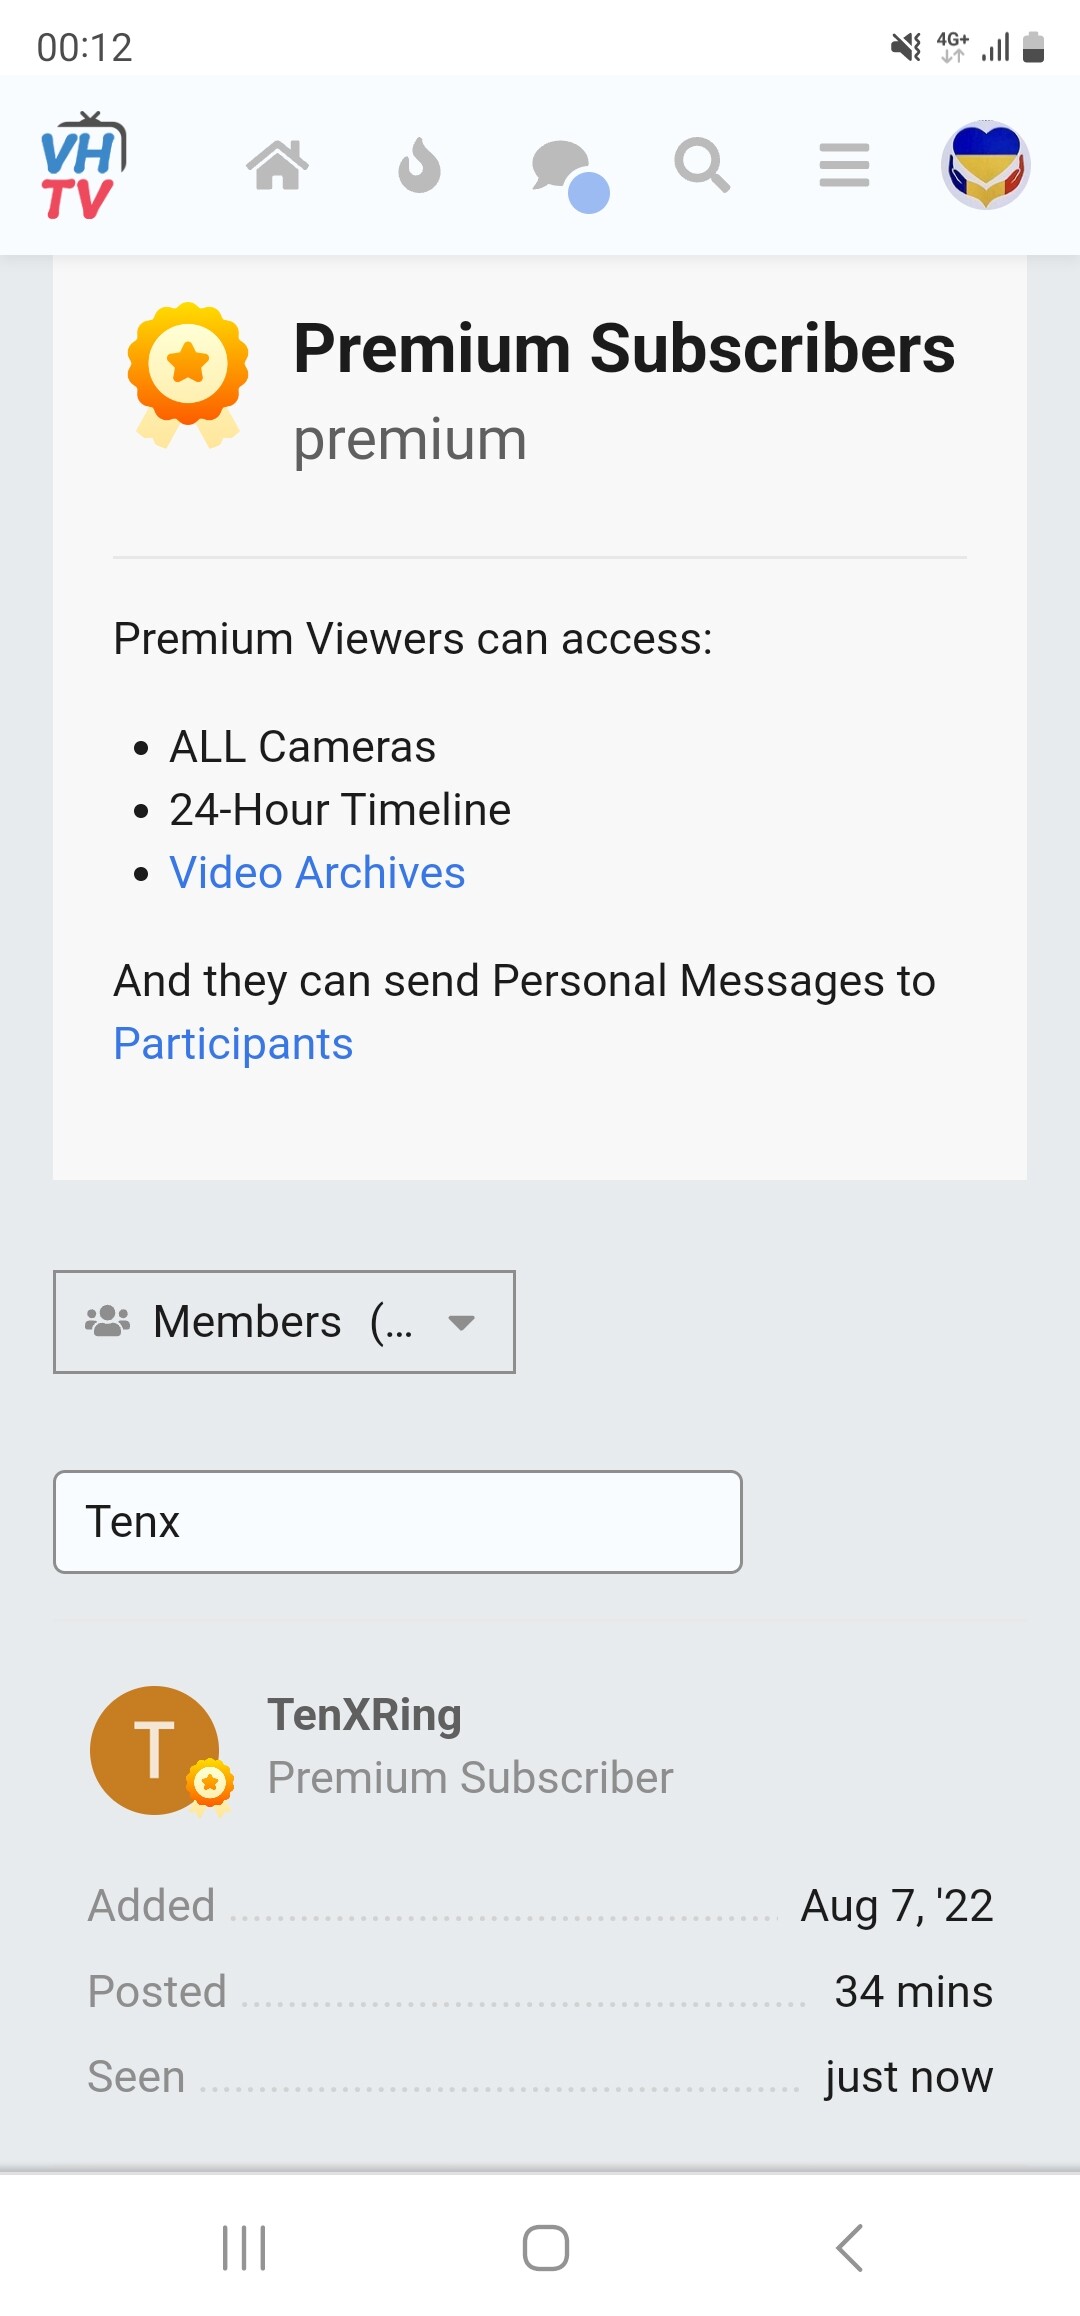
Task: Open TenXRing's avatar thumbnail
Action: tap(155, 1750)
